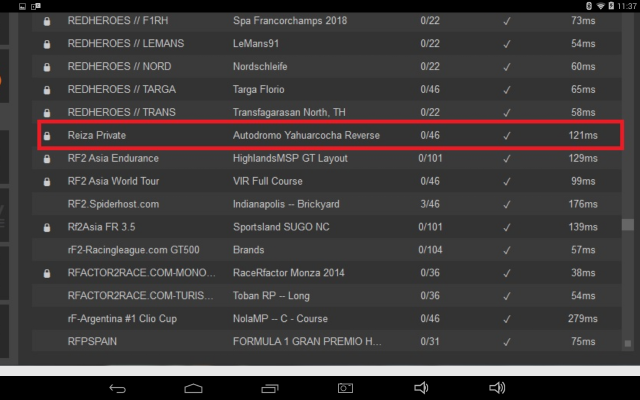
Task: Click checkmark in the REDHEROES // F1RH row
Action: pos(507,21)
